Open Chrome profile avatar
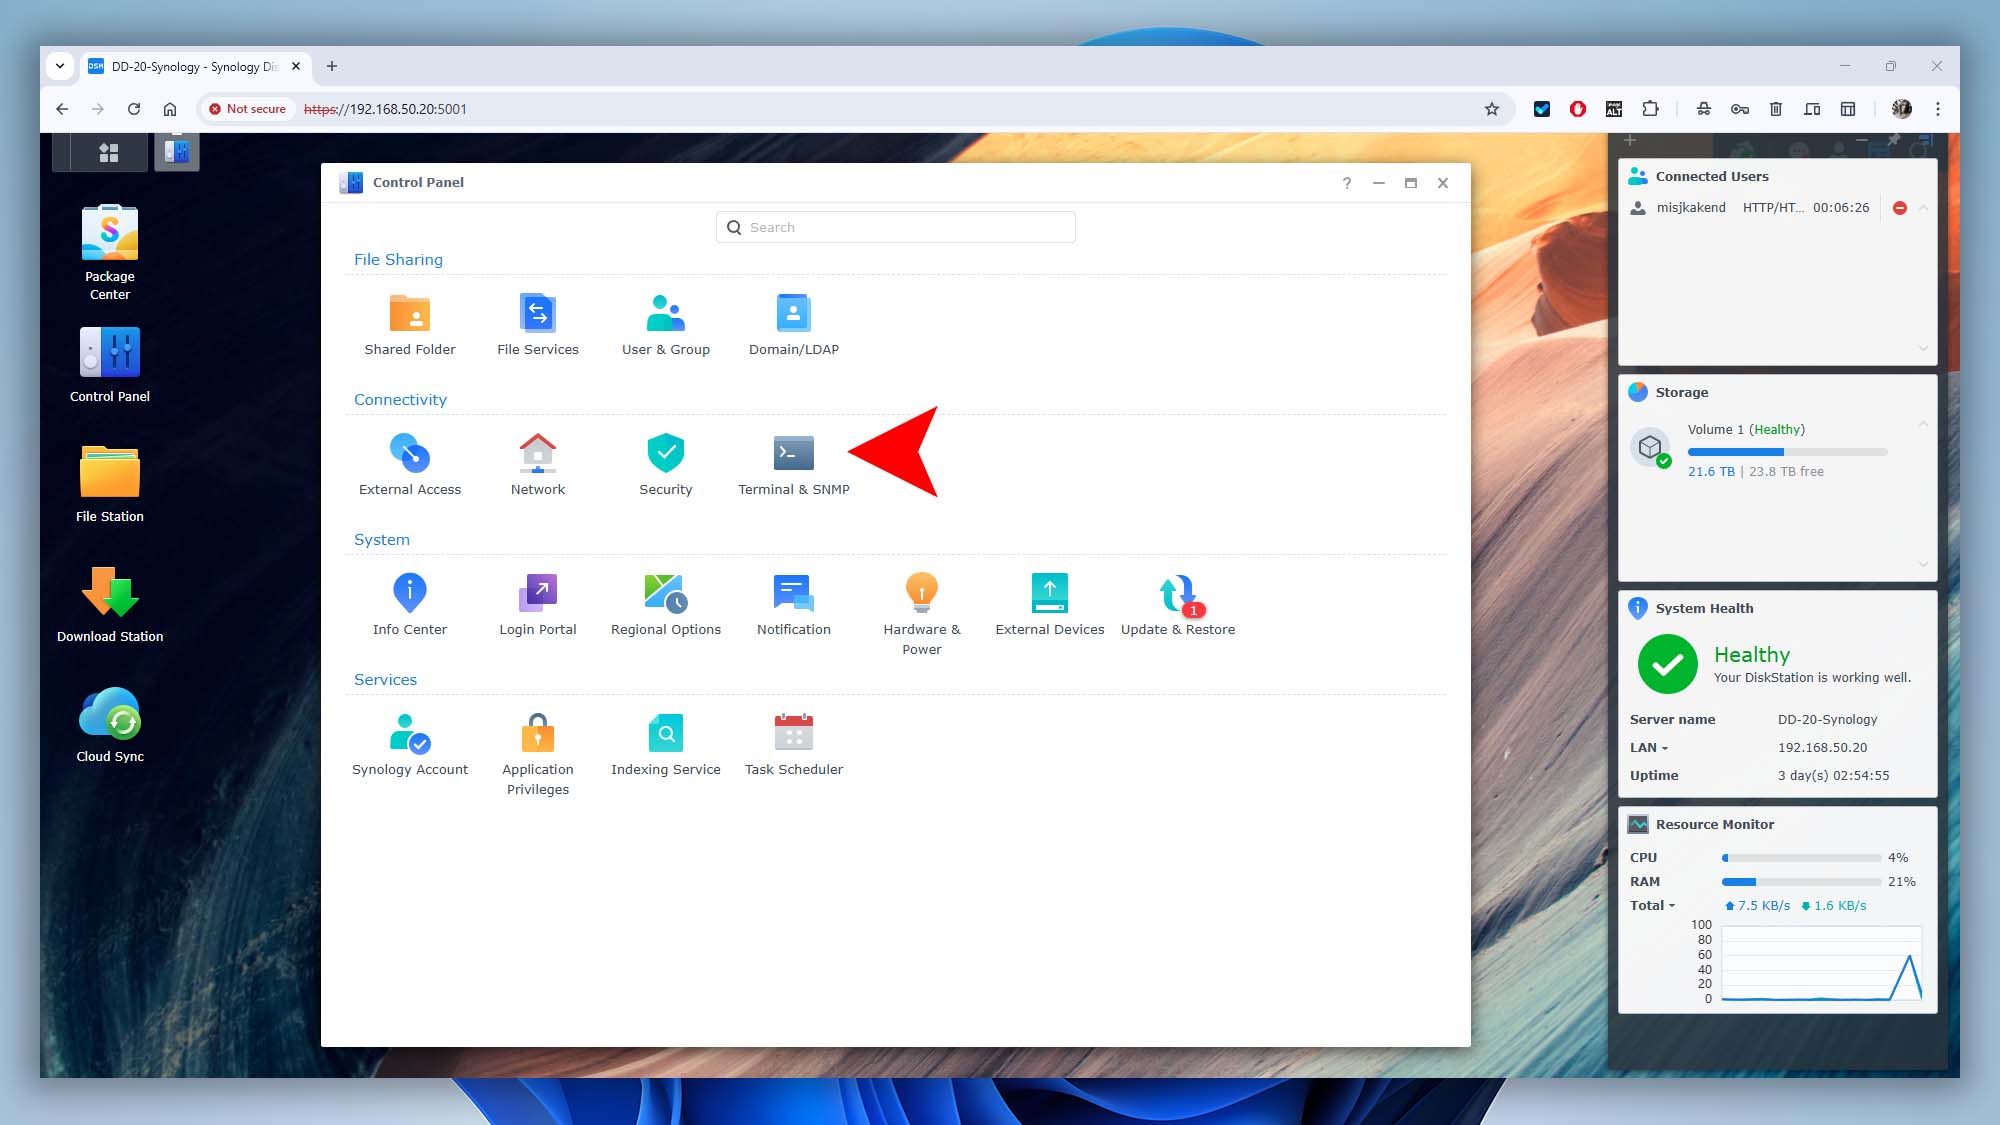Screen dimensions: 2000x1125 [1901, 109]
